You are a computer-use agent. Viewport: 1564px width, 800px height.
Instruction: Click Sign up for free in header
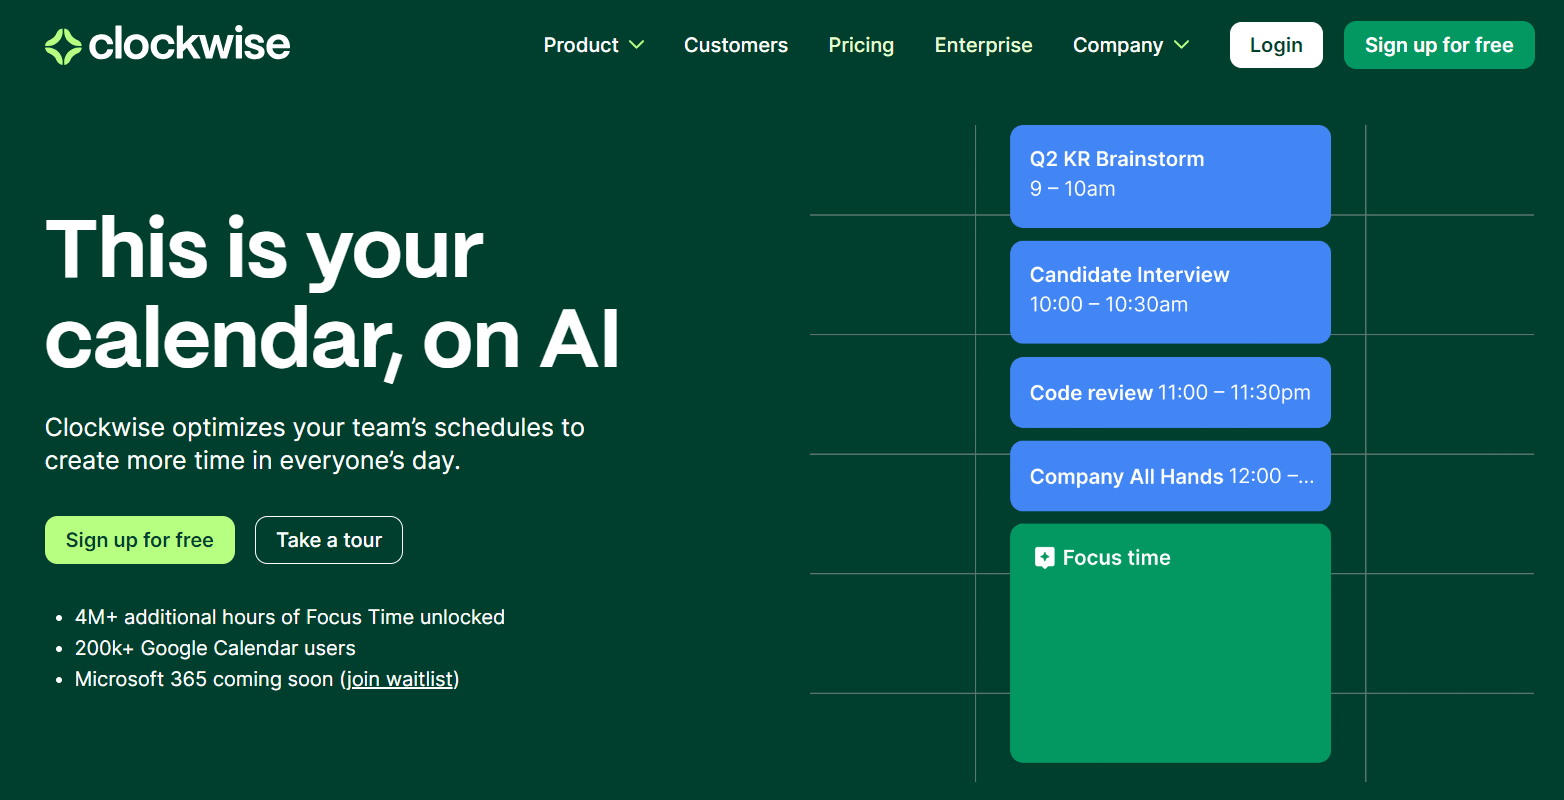click(1439, 45)
